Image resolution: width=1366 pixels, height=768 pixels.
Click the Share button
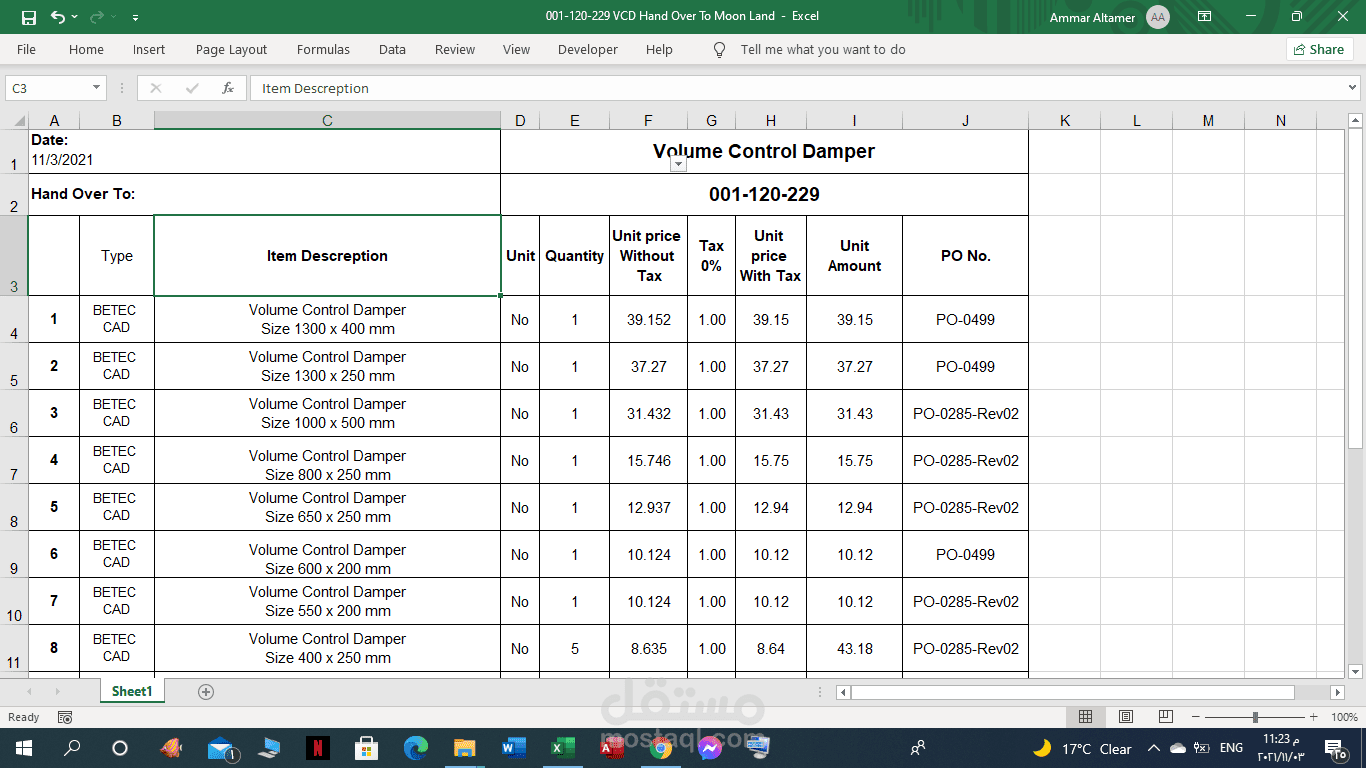tap(1319, 49)
